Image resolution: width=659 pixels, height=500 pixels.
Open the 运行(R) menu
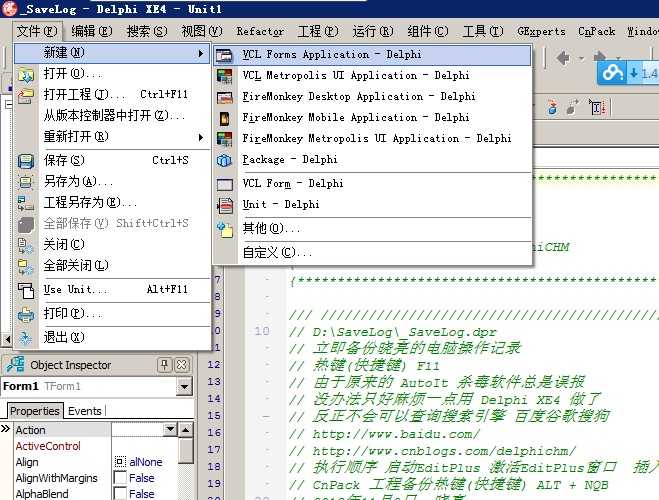[x=373, y=31]
